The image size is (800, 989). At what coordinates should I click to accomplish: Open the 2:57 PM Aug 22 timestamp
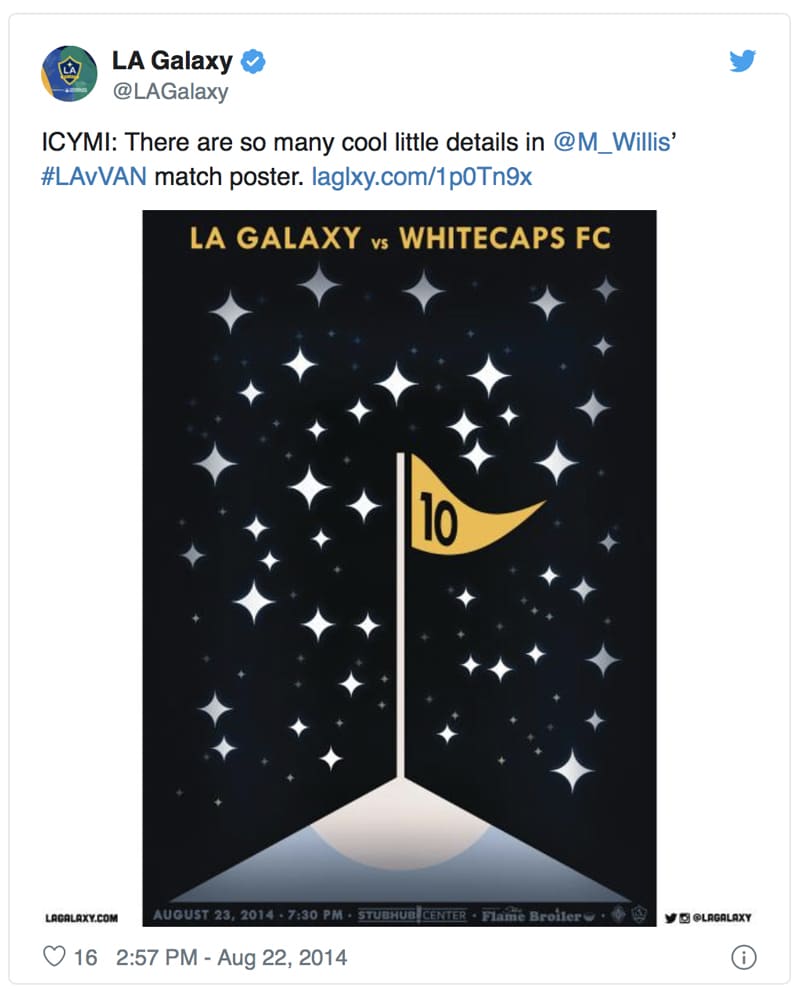(x=232, y=957)
